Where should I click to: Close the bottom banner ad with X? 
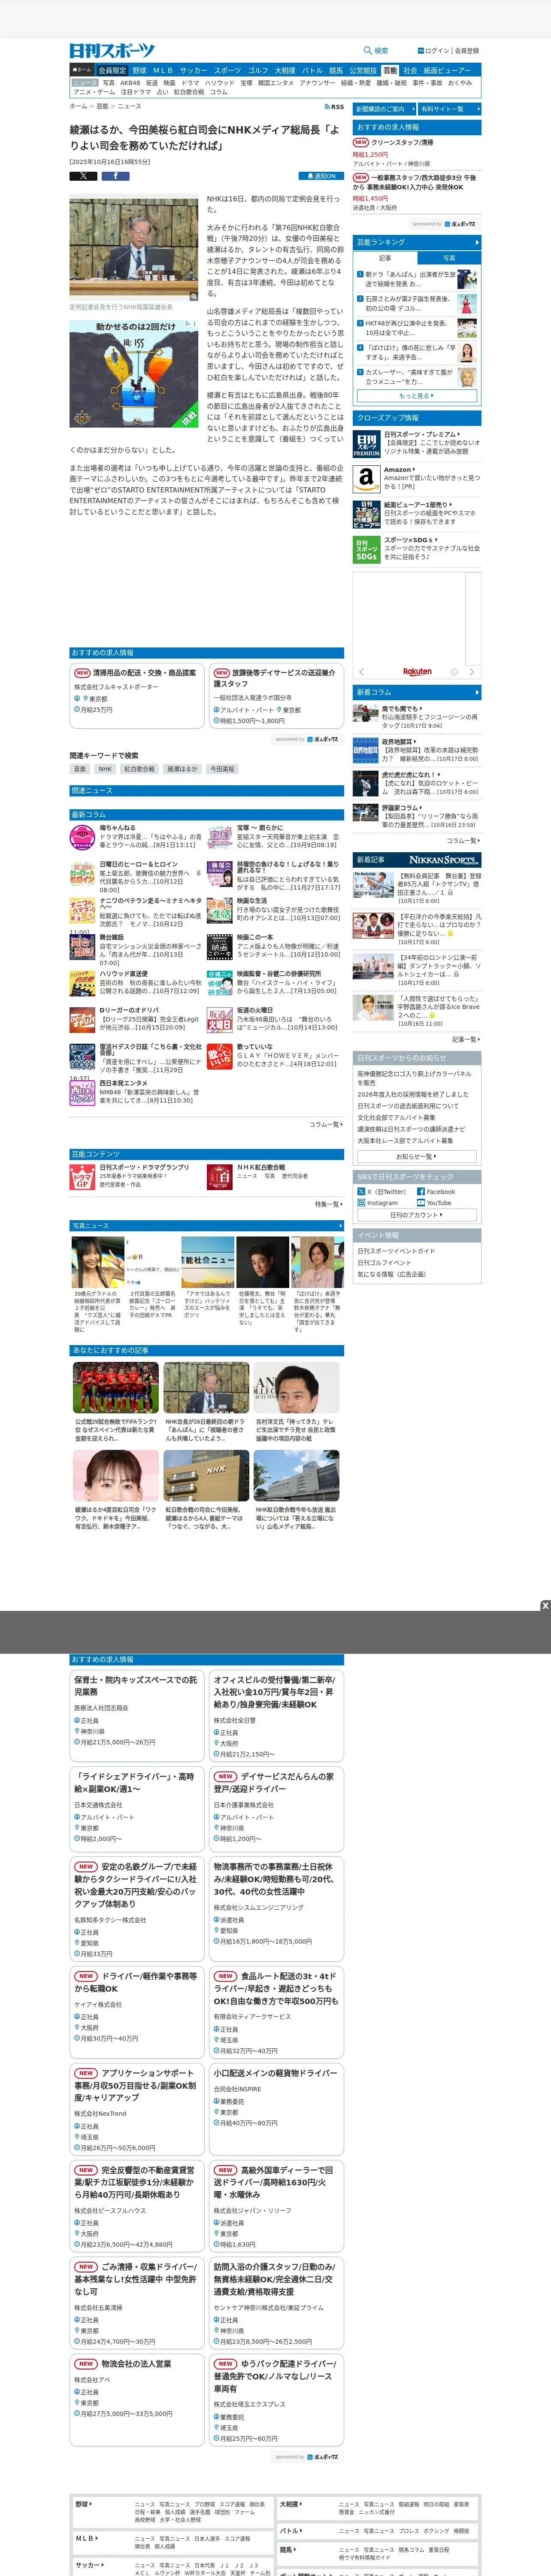coord(545,1606)
